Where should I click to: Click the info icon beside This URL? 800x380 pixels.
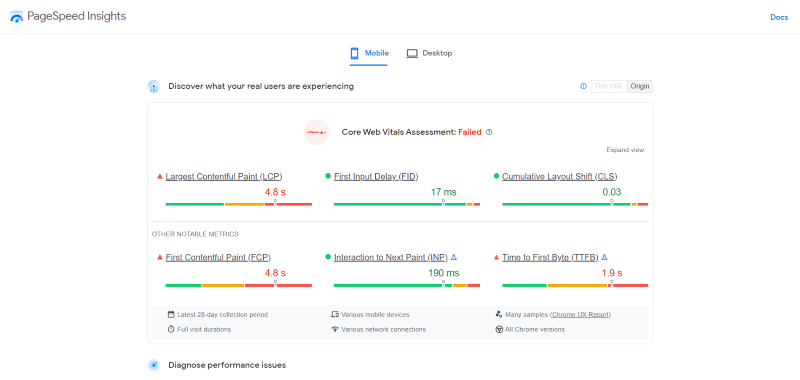tap(584, 86)
